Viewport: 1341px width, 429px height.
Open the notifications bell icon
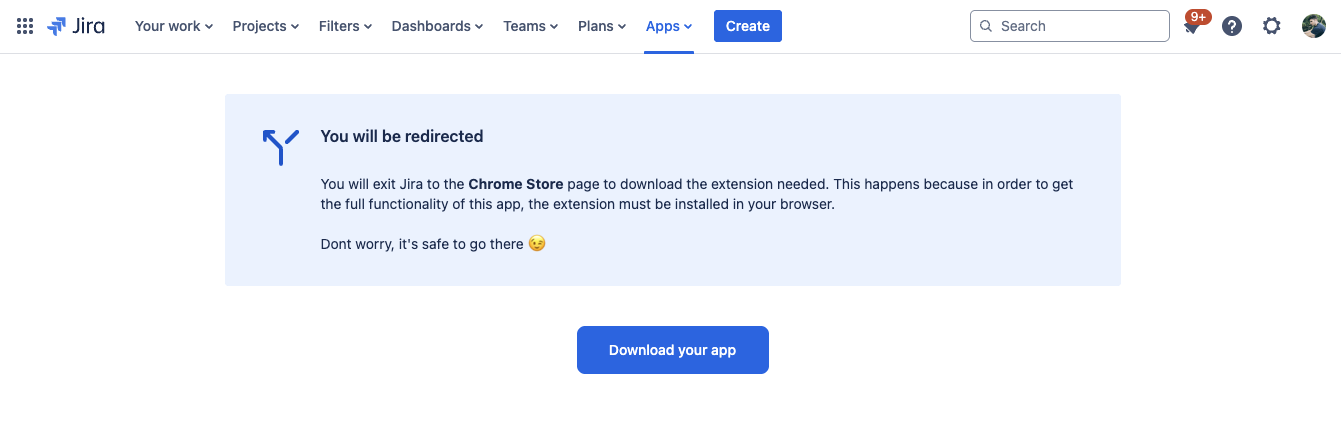[x=1191, y=29]
